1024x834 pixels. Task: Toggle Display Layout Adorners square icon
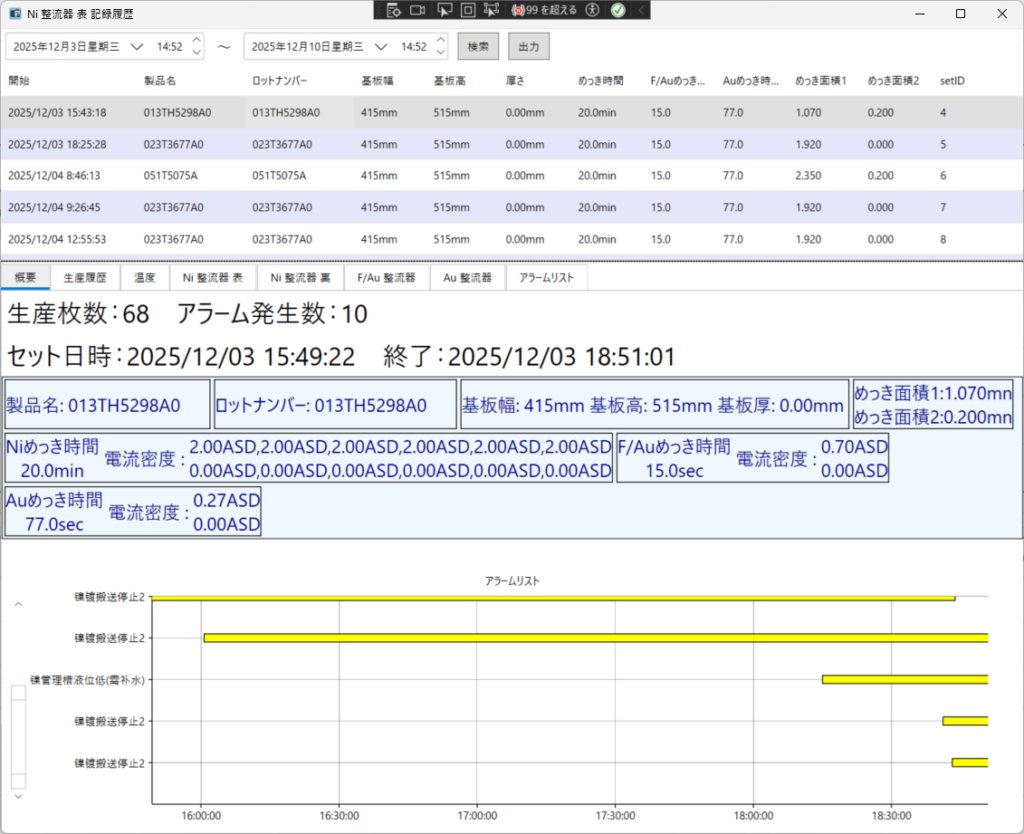(467, 10)
